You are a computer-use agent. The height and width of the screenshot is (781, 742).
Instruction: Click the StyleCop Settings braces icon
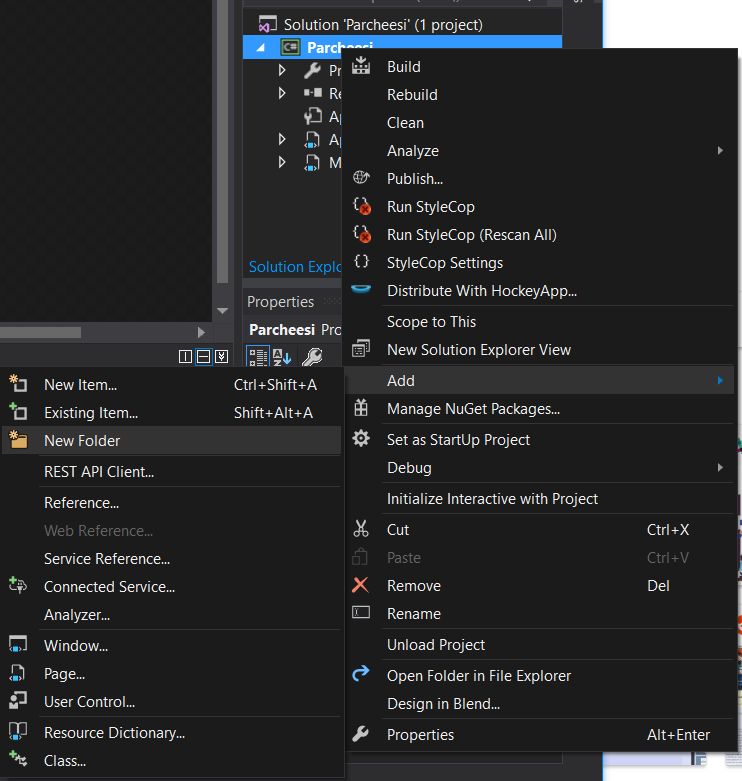[x=362, y=263]
